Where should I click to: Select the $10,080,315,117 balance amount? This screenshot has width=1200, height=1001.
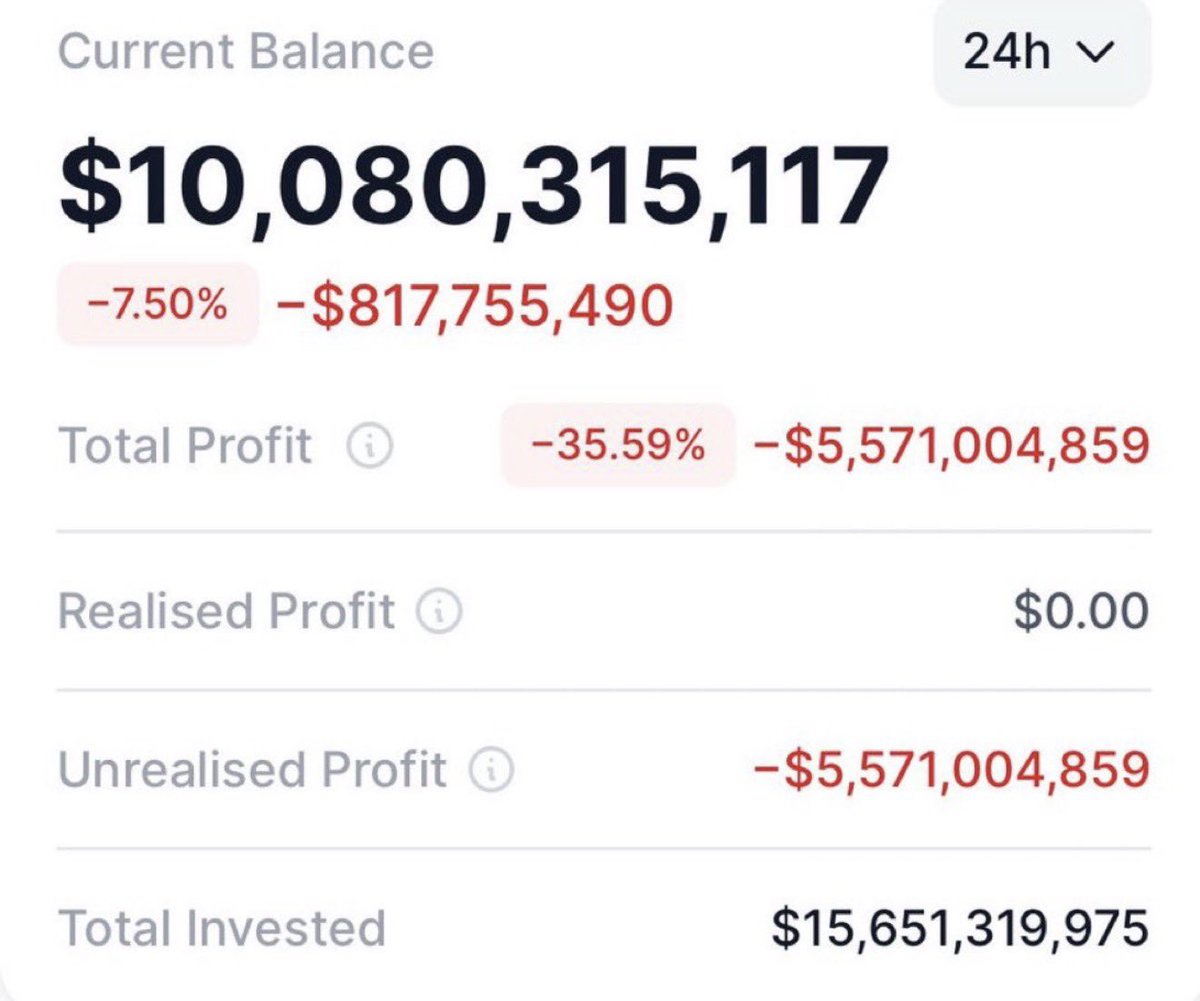(x=474, y=188)
